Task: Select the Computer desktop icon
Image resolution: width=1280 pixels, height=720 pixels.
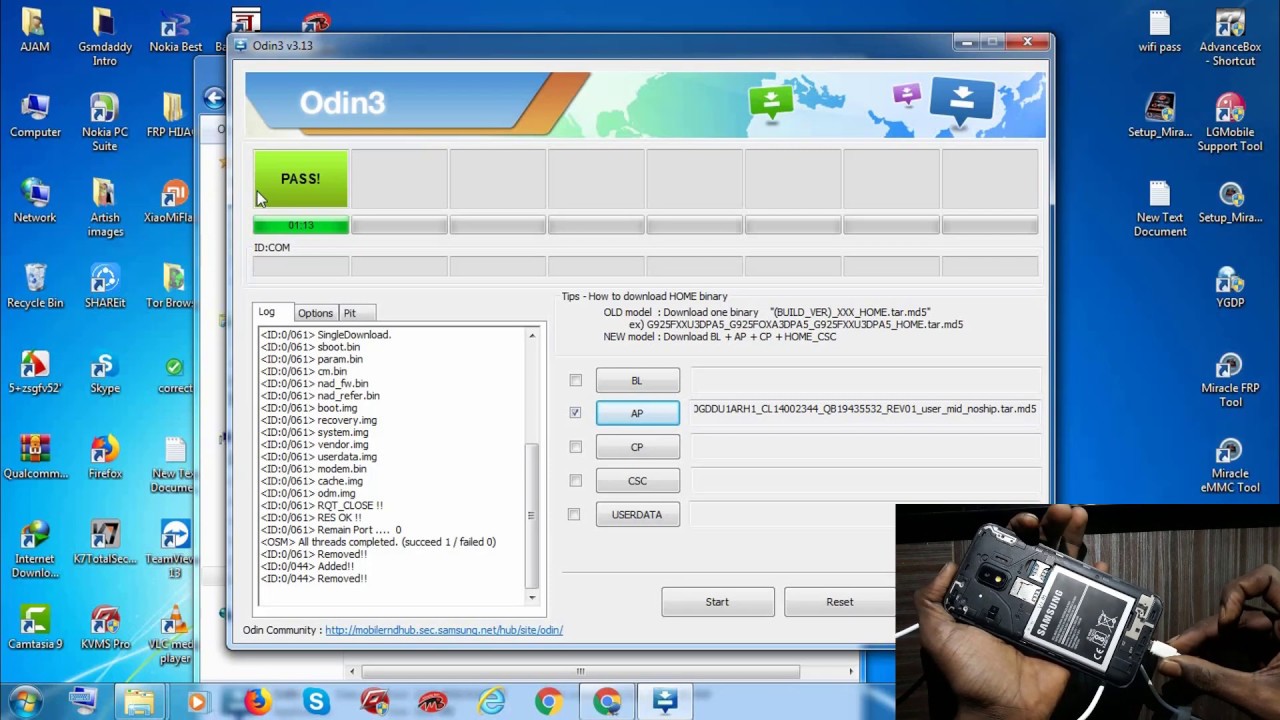Action: pos(35,115)
